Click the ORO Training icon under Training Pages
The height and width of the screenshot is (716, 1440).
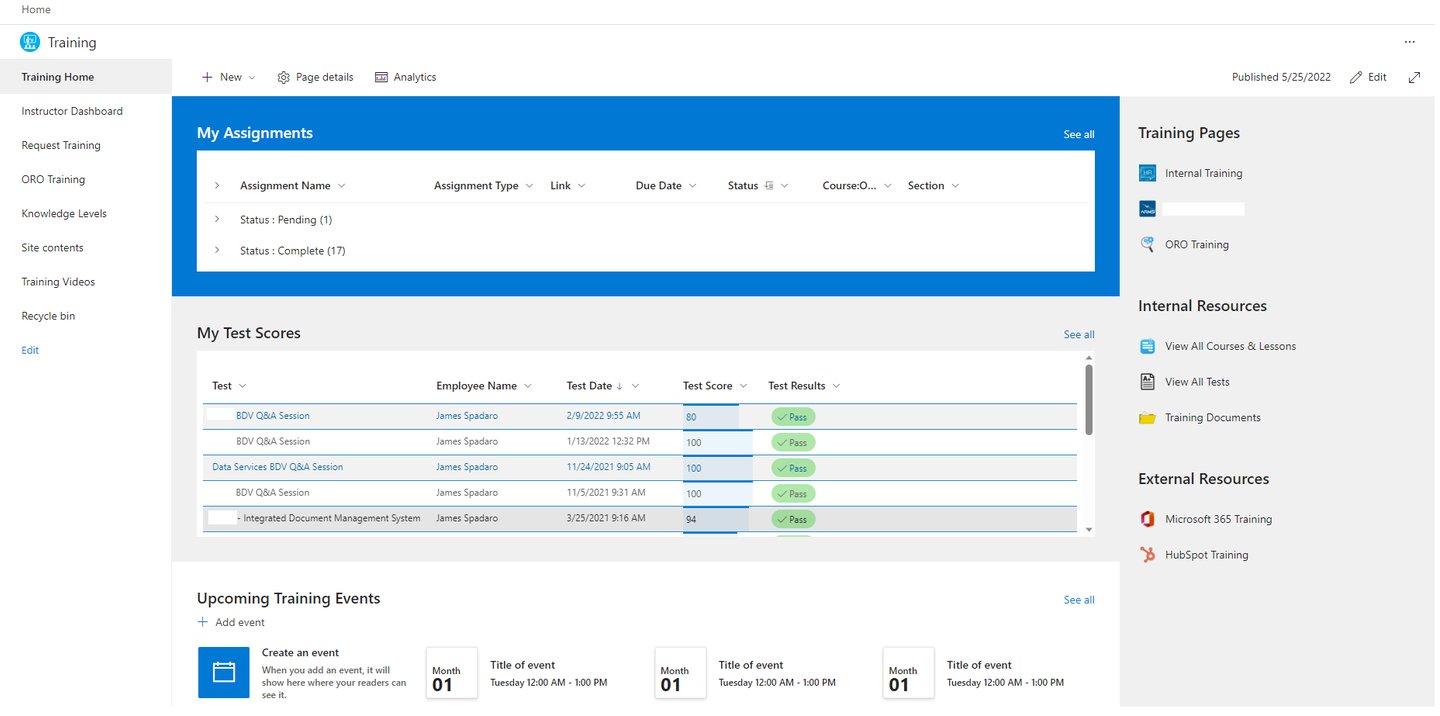tap(1146, 244)
